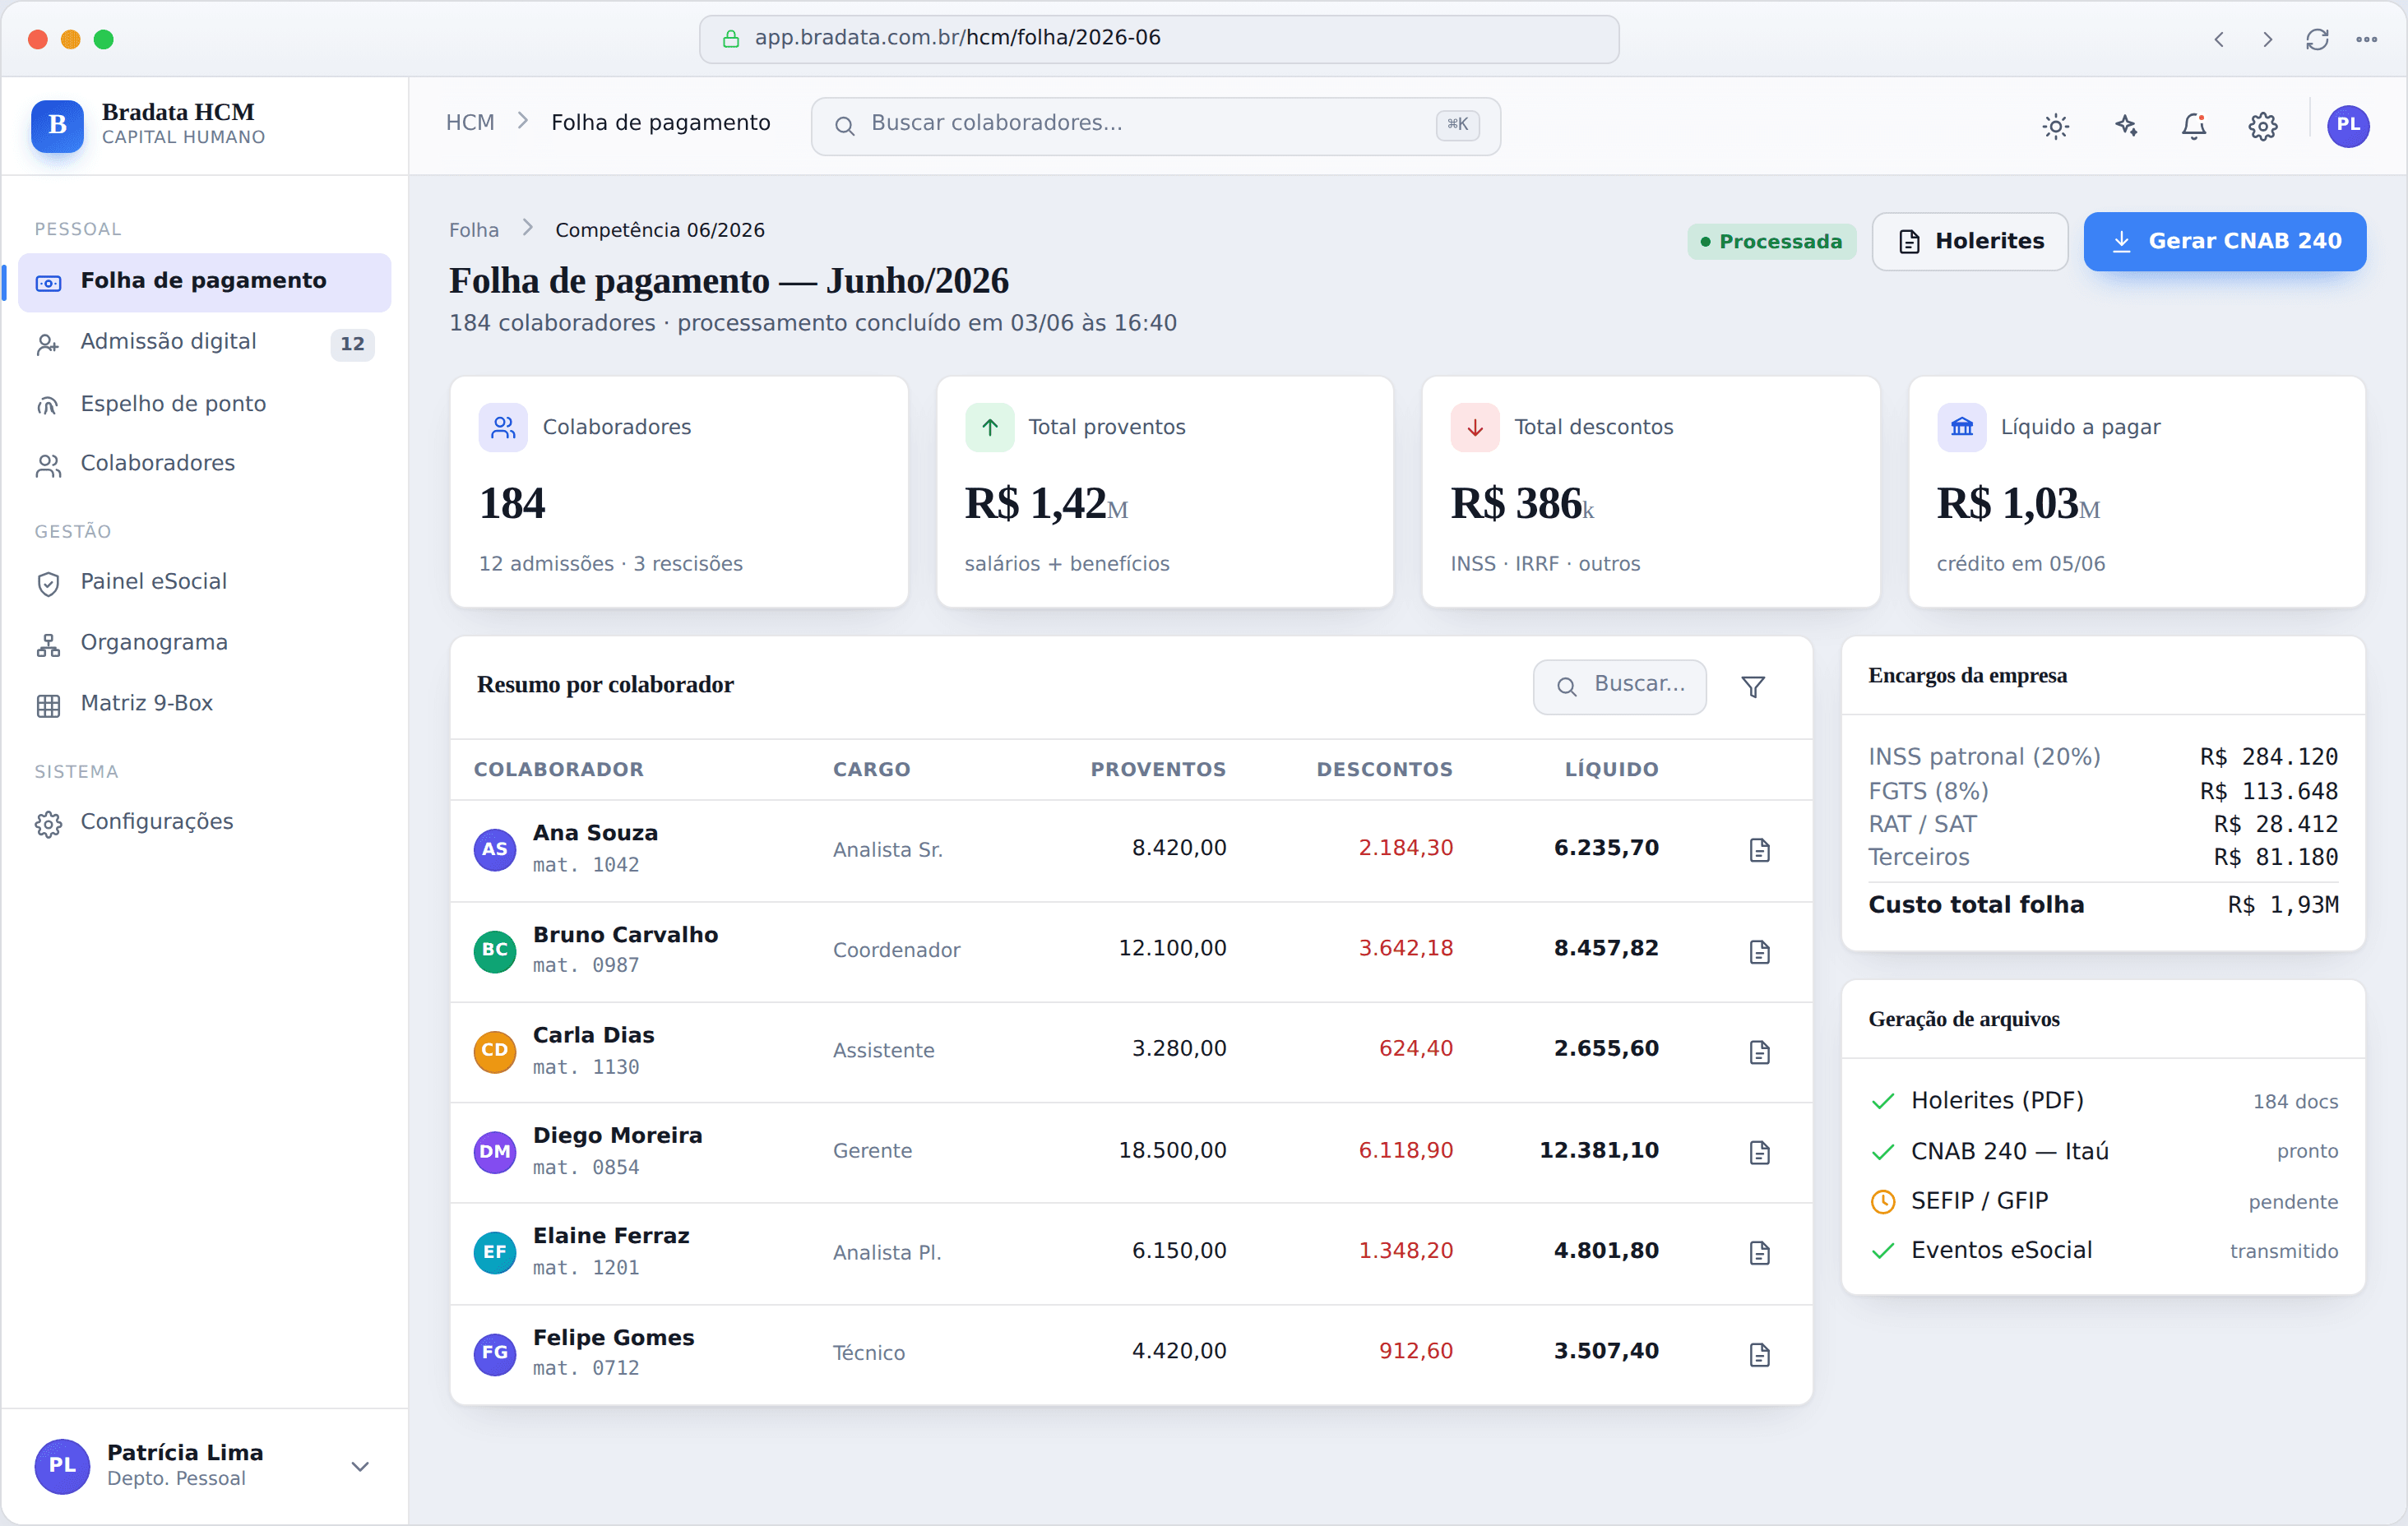Open the filter icon in Resumo por colaborador

1753,687
